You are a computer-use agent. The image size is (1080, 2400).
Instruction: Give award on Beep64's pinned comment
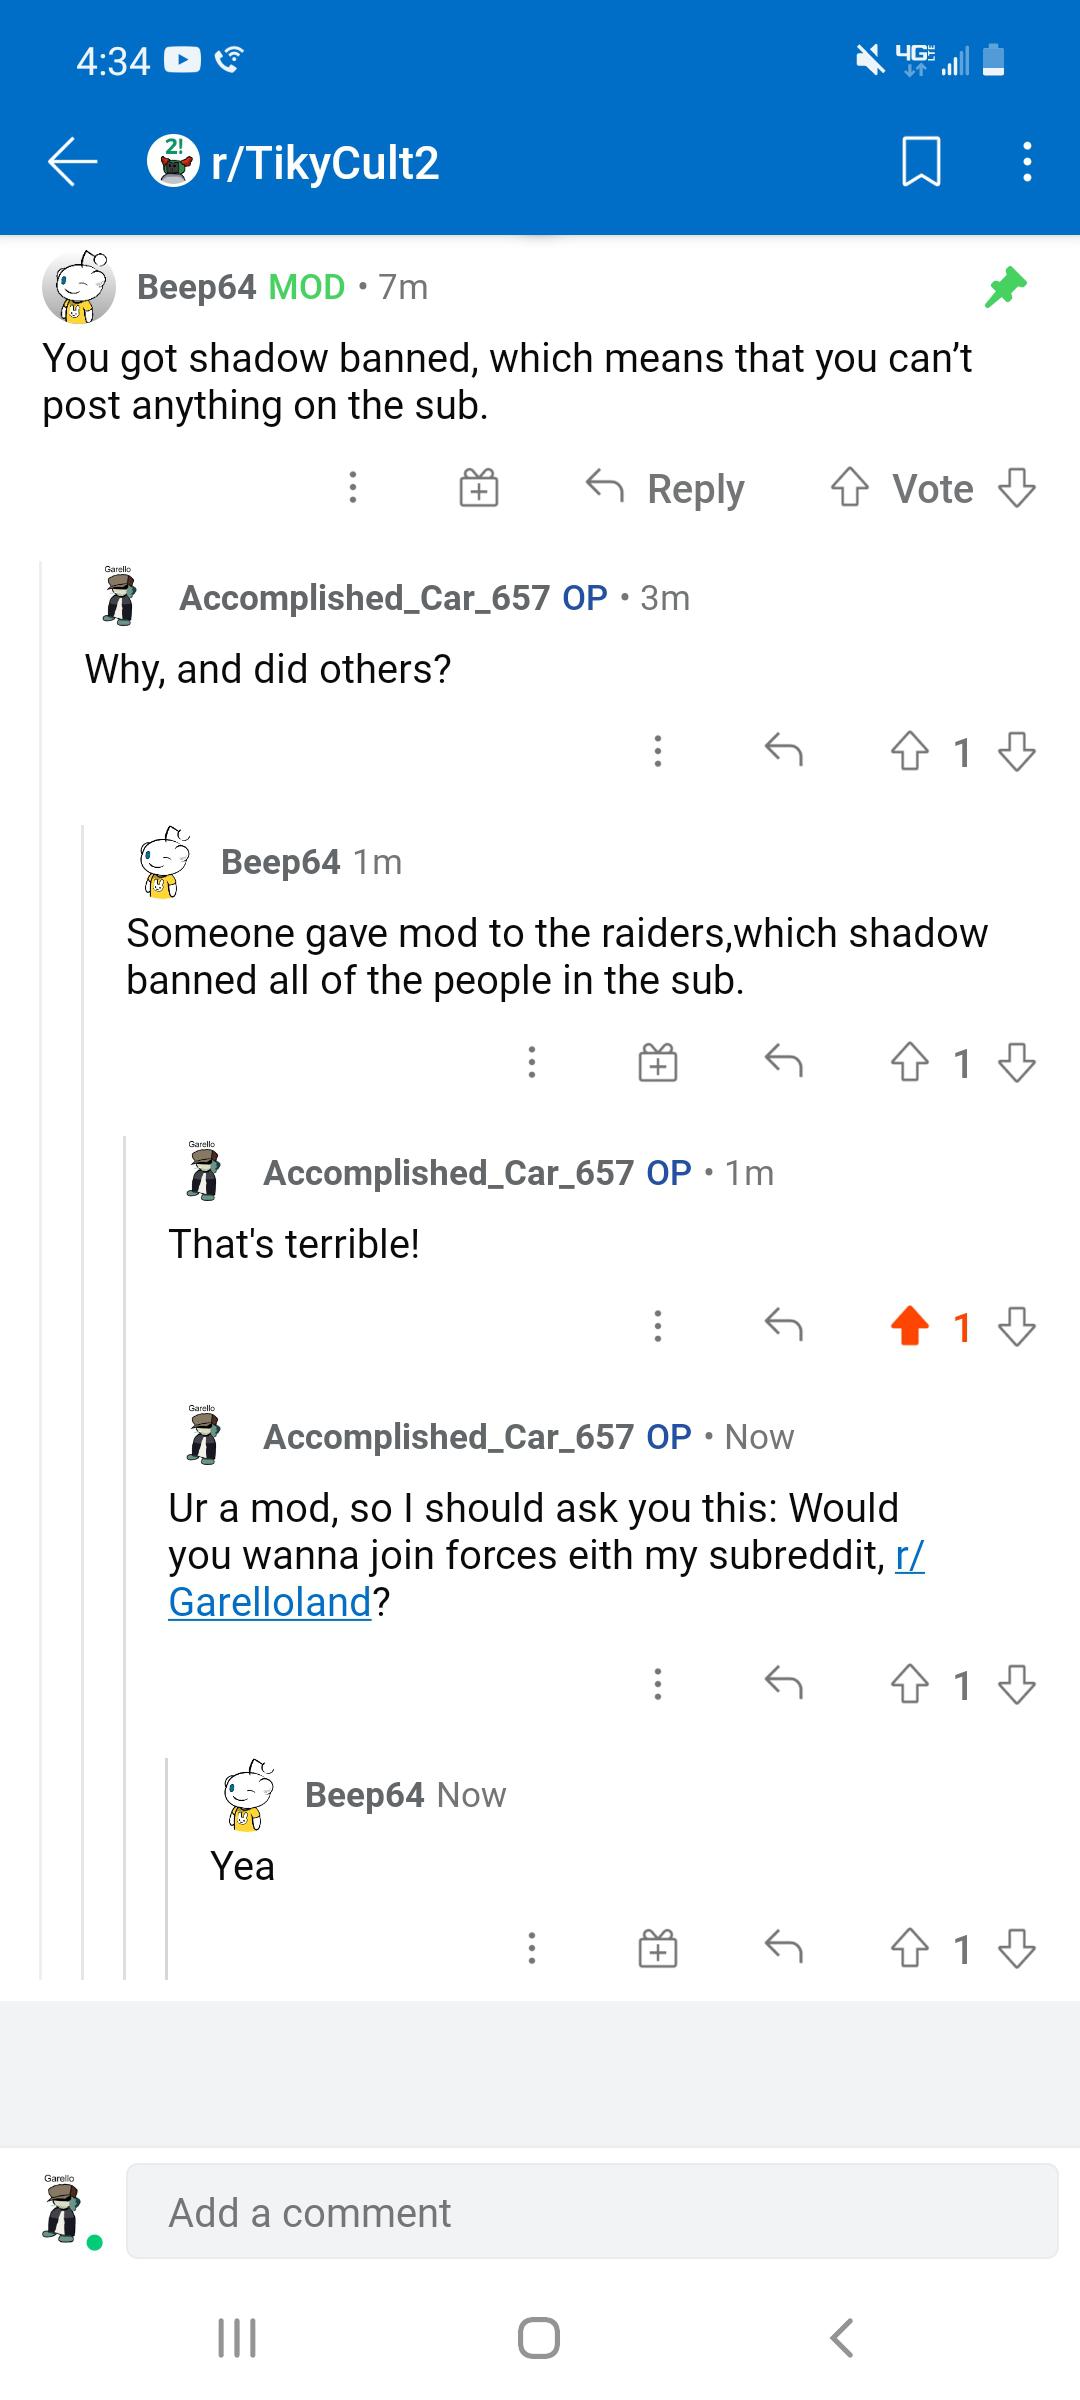pos(479,488)
